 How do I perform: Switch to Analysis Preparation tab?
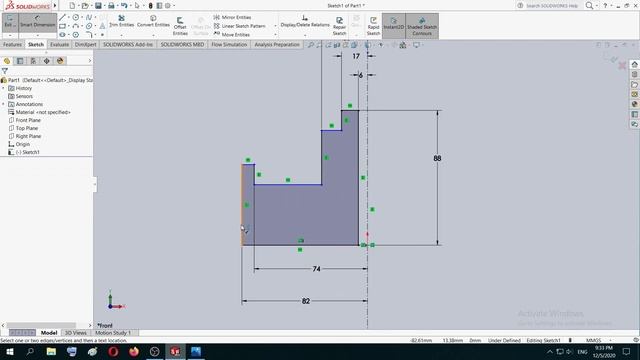pos(277,44)
